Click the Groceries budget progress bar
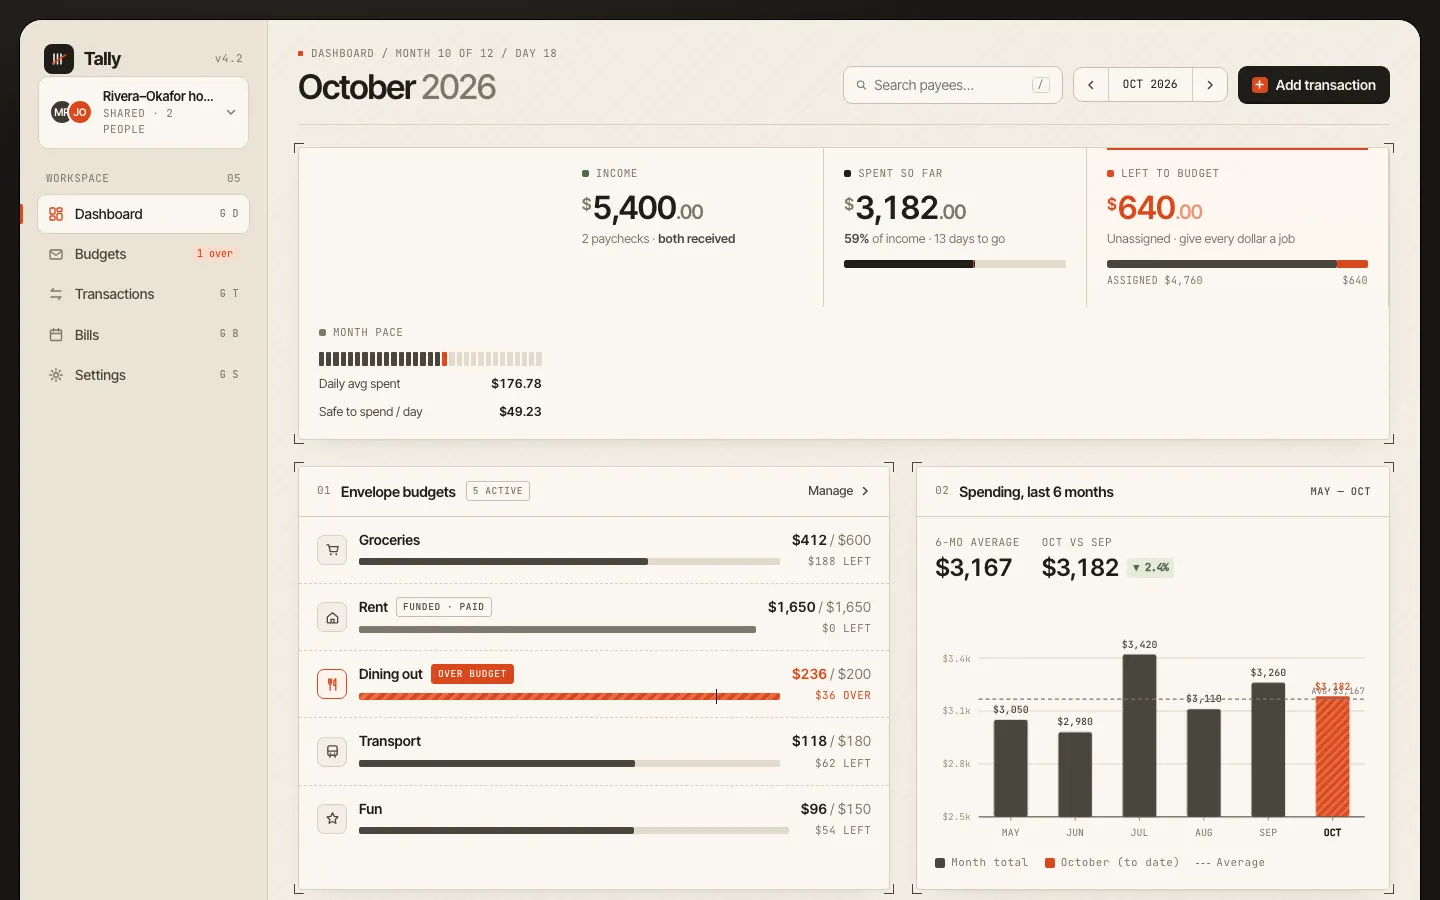The height and width of the screenshot is (900, 1440). click(x=569, y=562)
